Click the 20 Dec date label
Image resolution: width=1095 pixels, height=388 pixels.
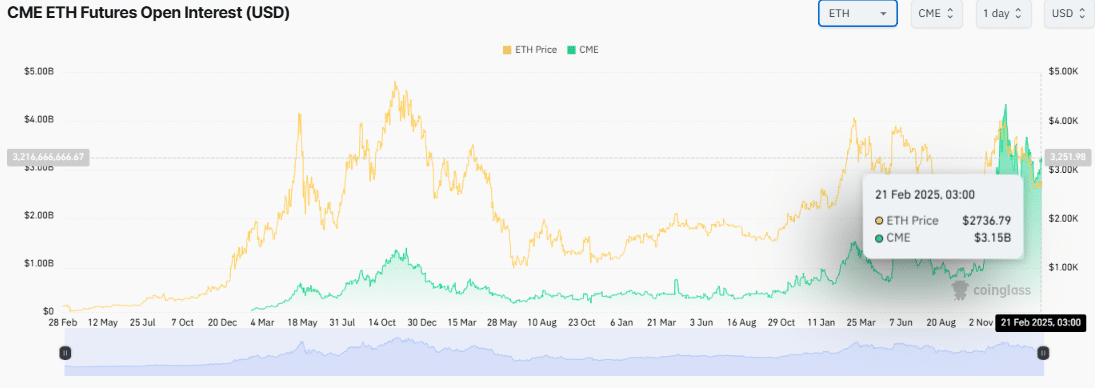[222, 322]
